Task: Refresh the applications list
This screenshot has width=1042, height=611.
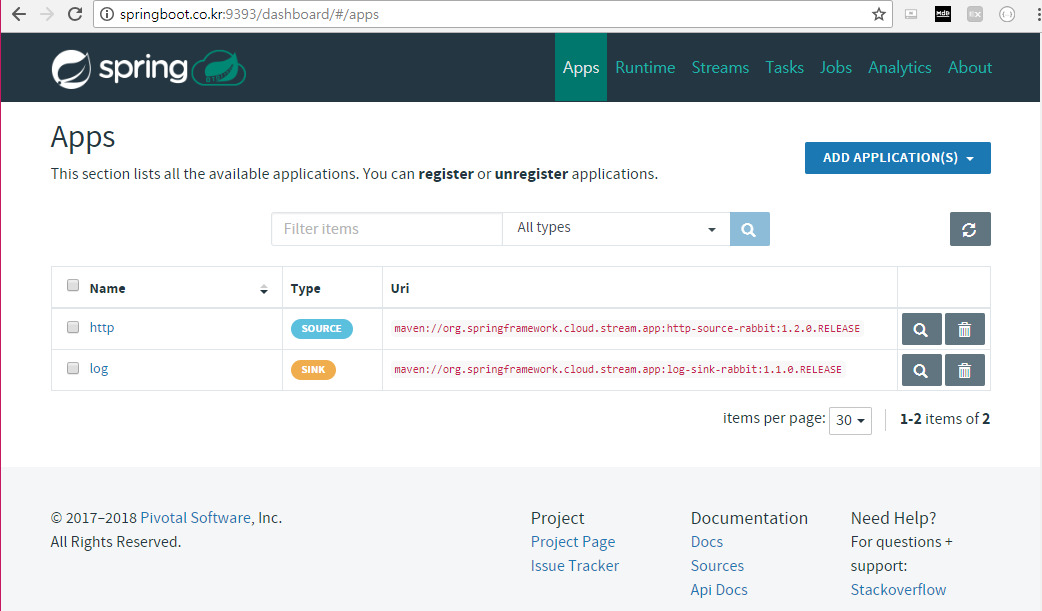Action: pos(969,229)
